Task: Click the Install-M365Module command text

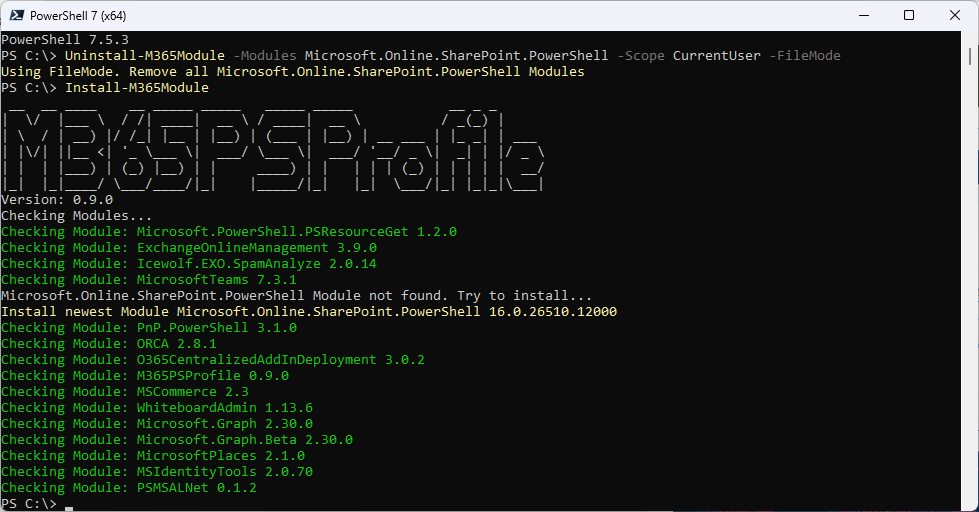Action: (x=137, y=87)
